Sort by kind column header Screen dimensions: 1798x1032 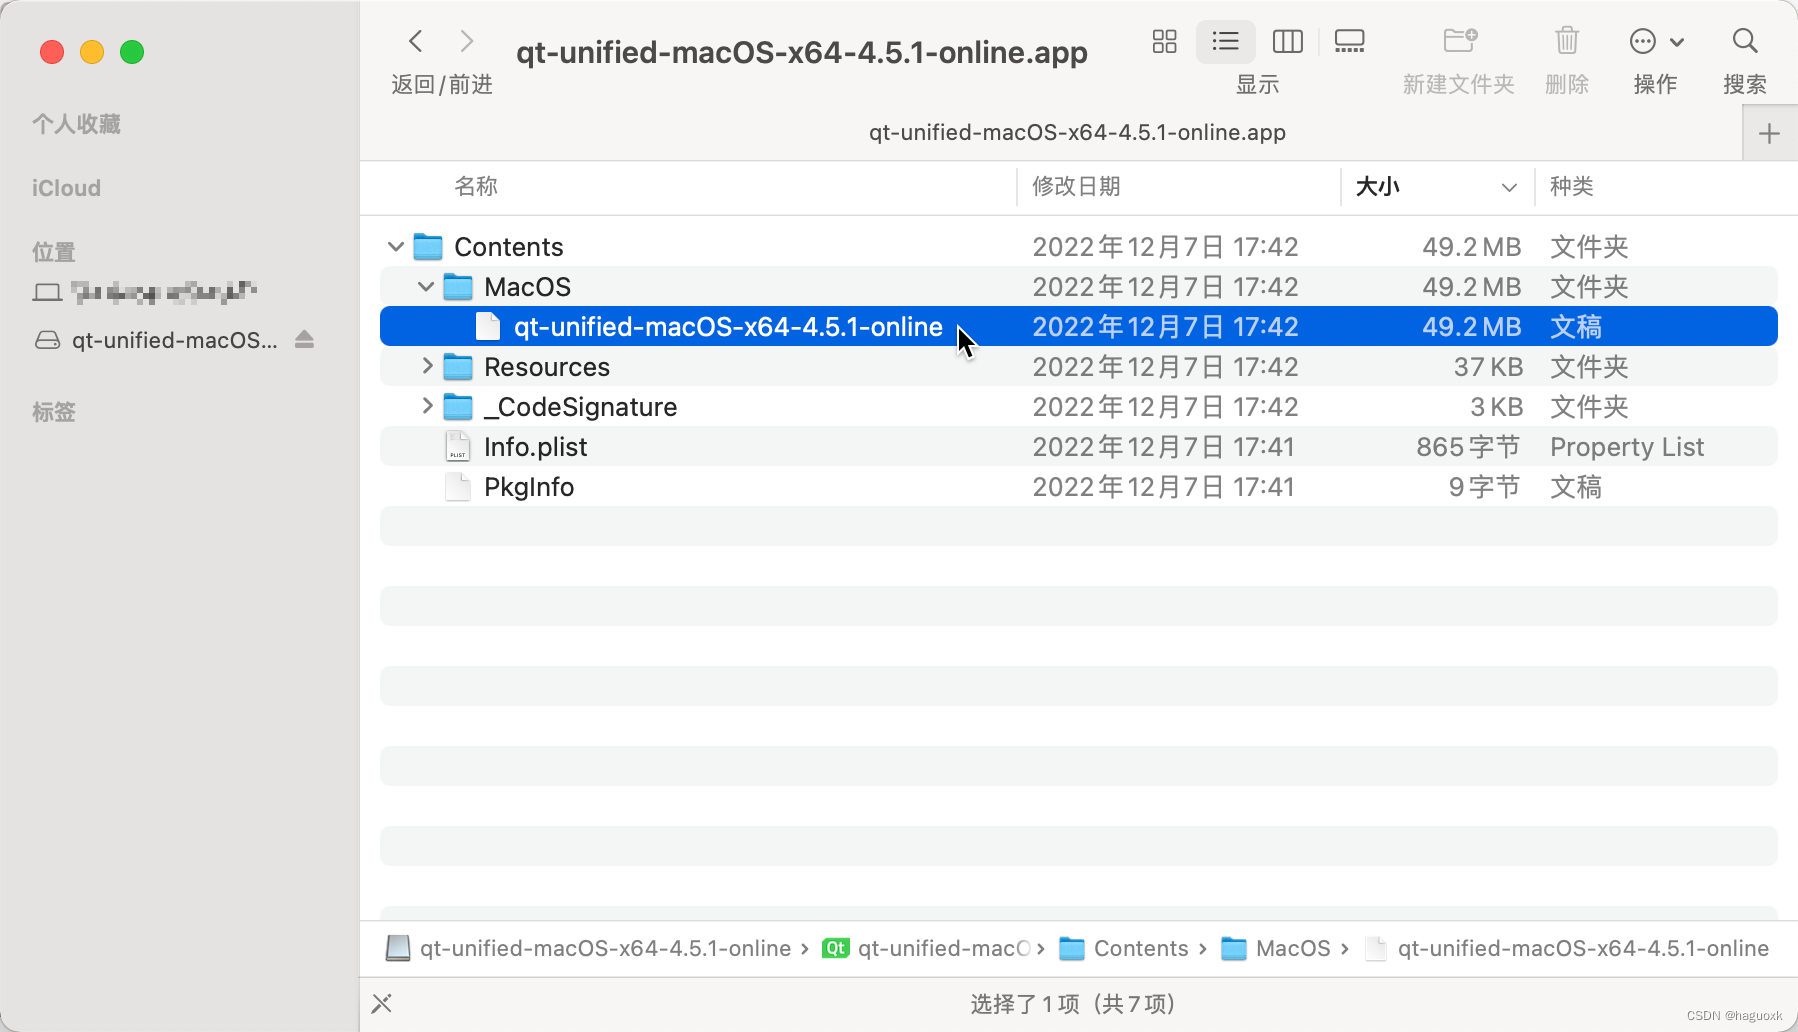click(1572, 186)
